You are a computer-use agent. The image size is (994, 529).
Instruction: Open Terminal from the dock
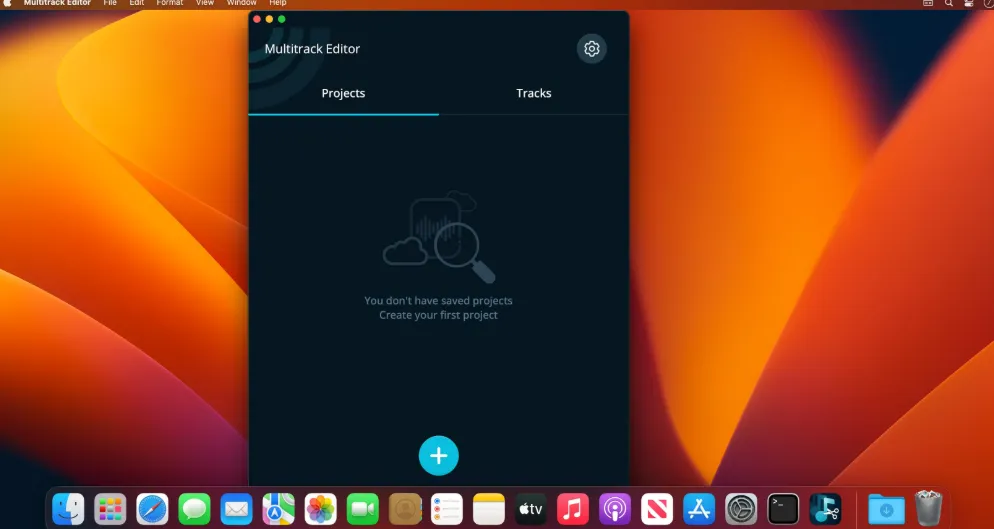tap(783, 509)
